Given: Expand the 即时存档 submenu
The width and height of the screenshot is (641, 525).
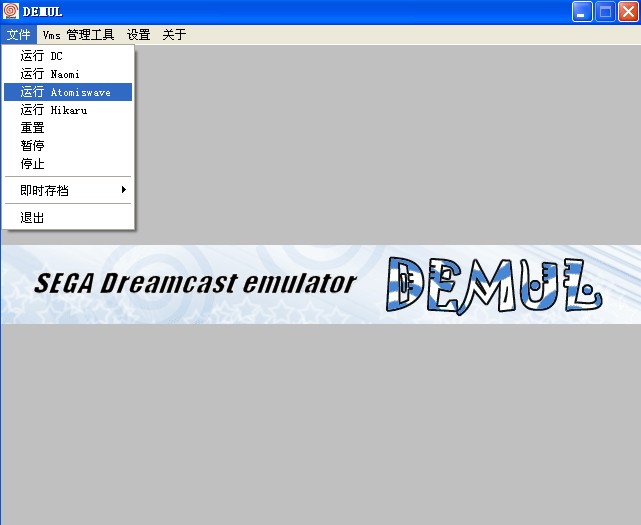Looking at the screenshot, I should 68,190.
